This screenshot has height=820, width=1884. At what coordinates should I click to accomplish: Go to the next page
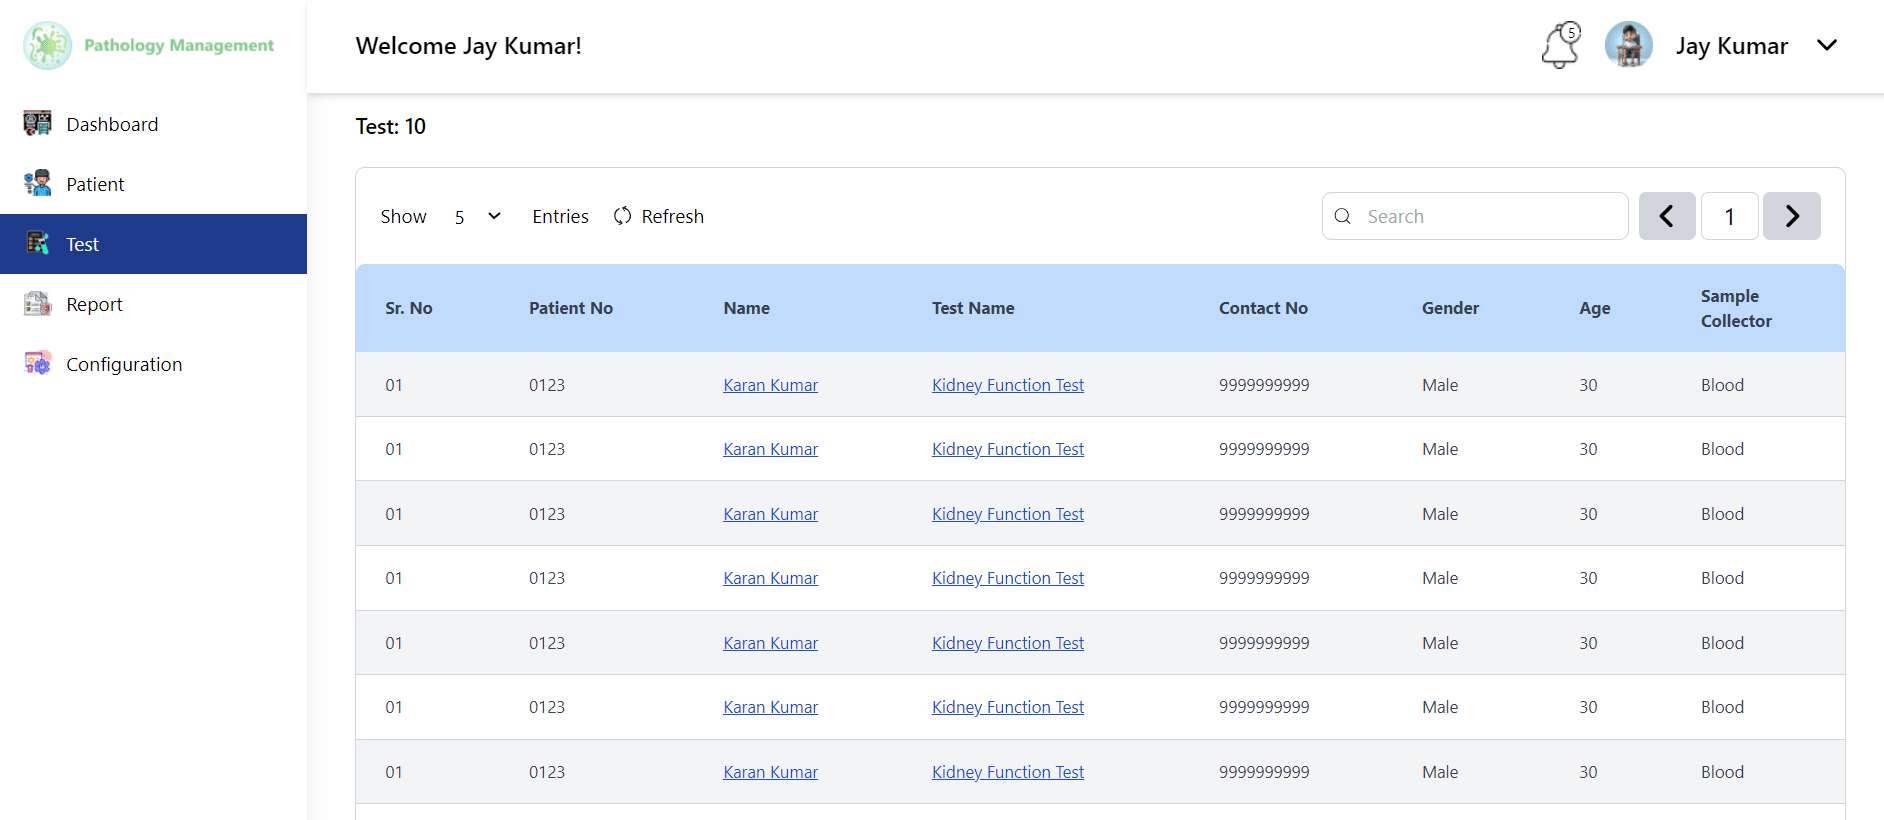point(1791,216)
